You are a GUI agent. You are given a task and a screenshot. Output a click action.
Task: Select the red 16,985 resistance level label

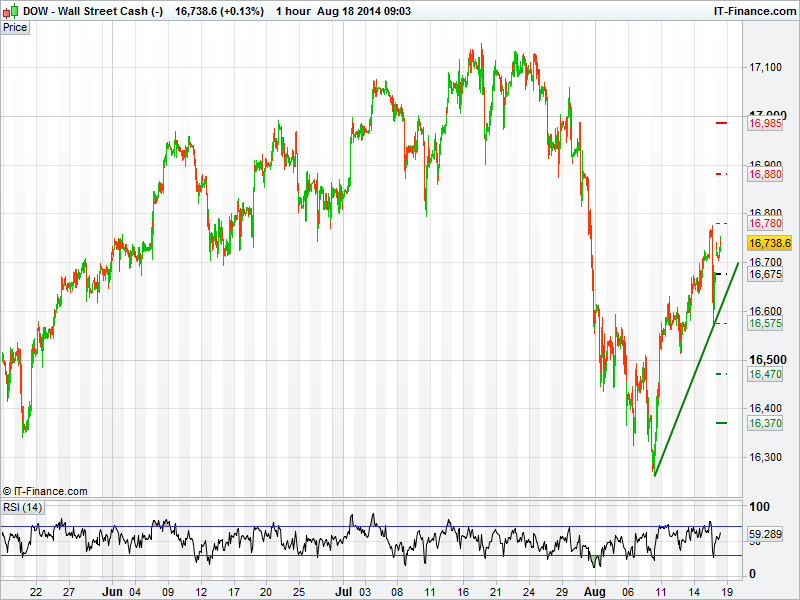pyautogui.click(x=765, y=124)
